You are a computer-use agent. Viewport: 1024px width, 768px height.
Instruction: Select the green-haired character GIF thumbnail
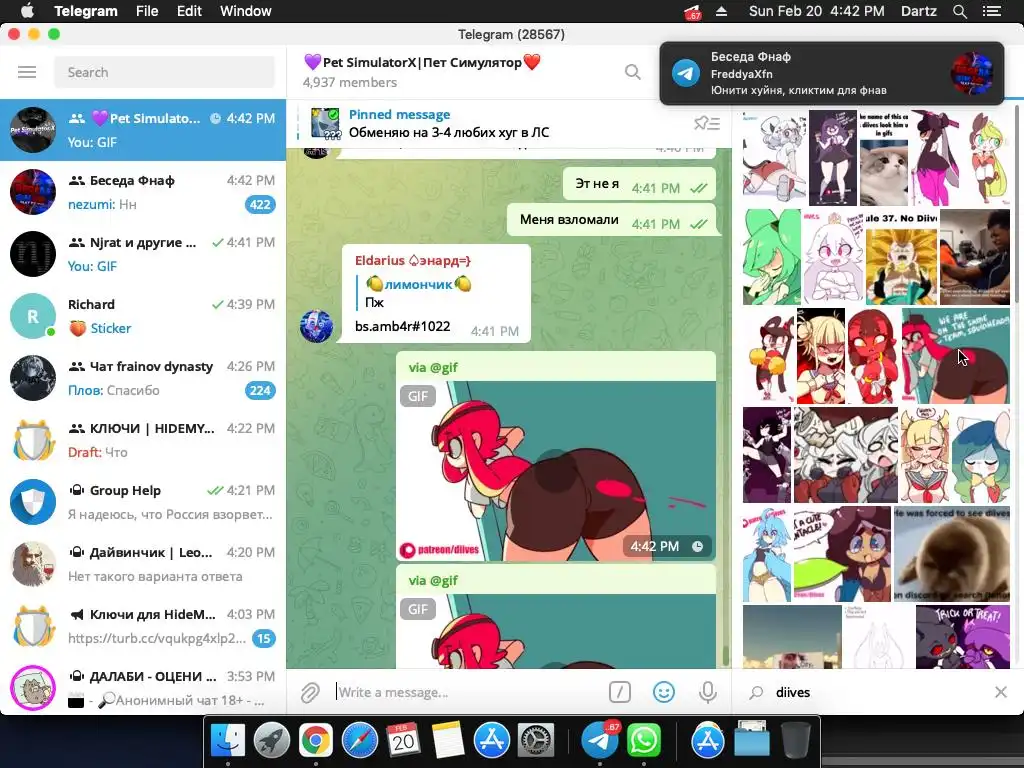(771, 257)
